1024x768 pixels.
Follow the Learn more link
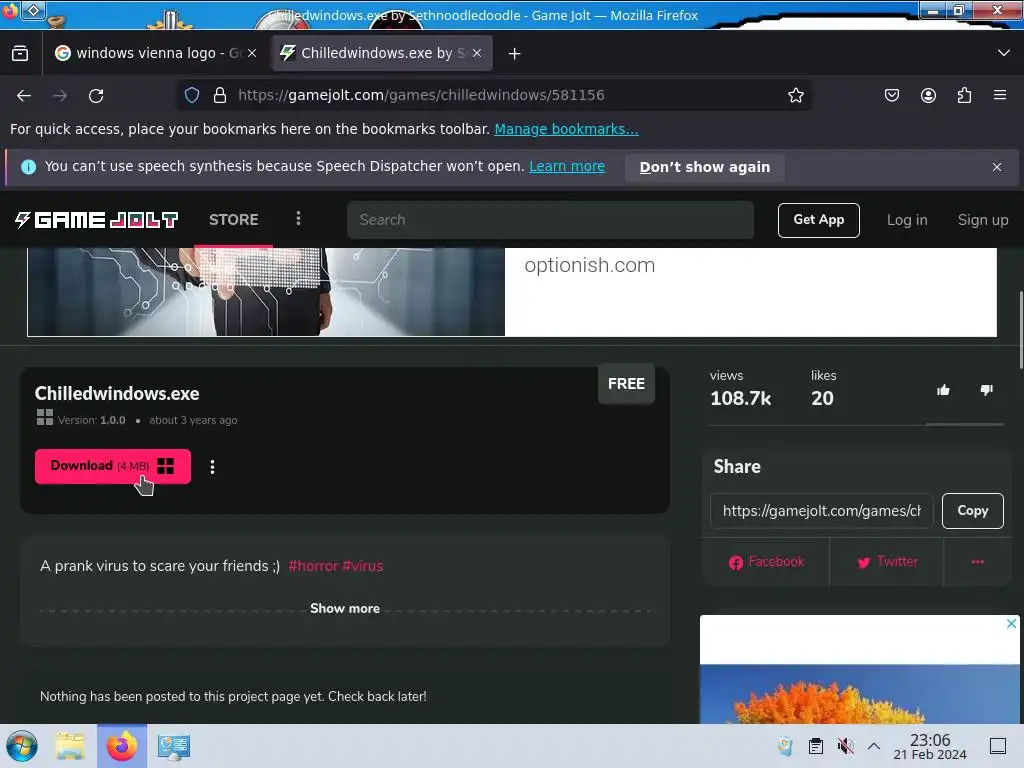[567, 167]
